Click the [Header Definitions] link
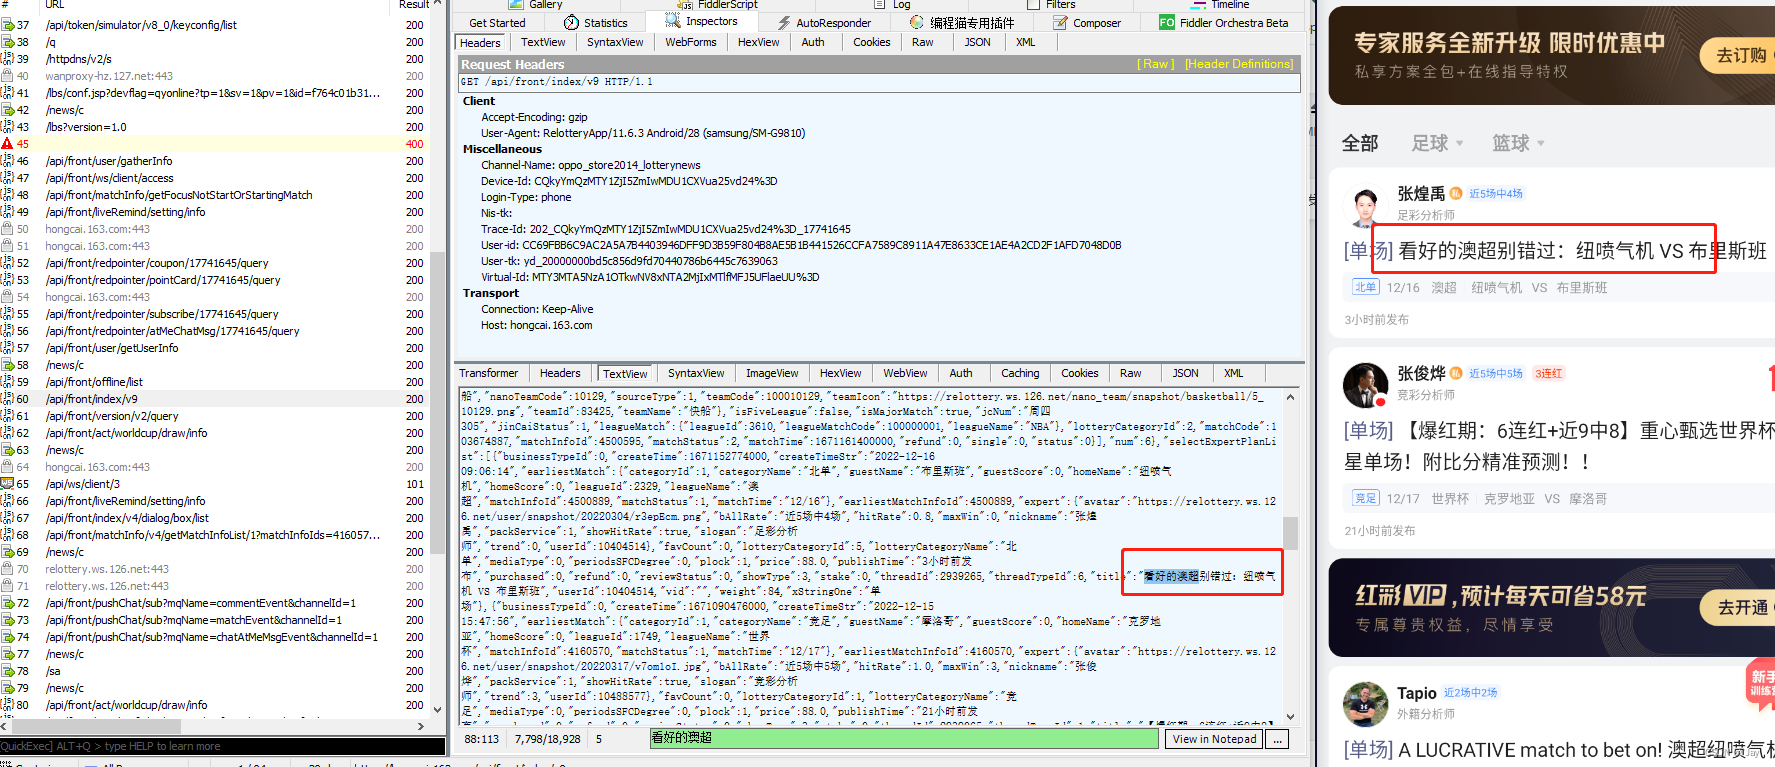This screenshot has height=767, width=1775. click(x=1239, y=64)
